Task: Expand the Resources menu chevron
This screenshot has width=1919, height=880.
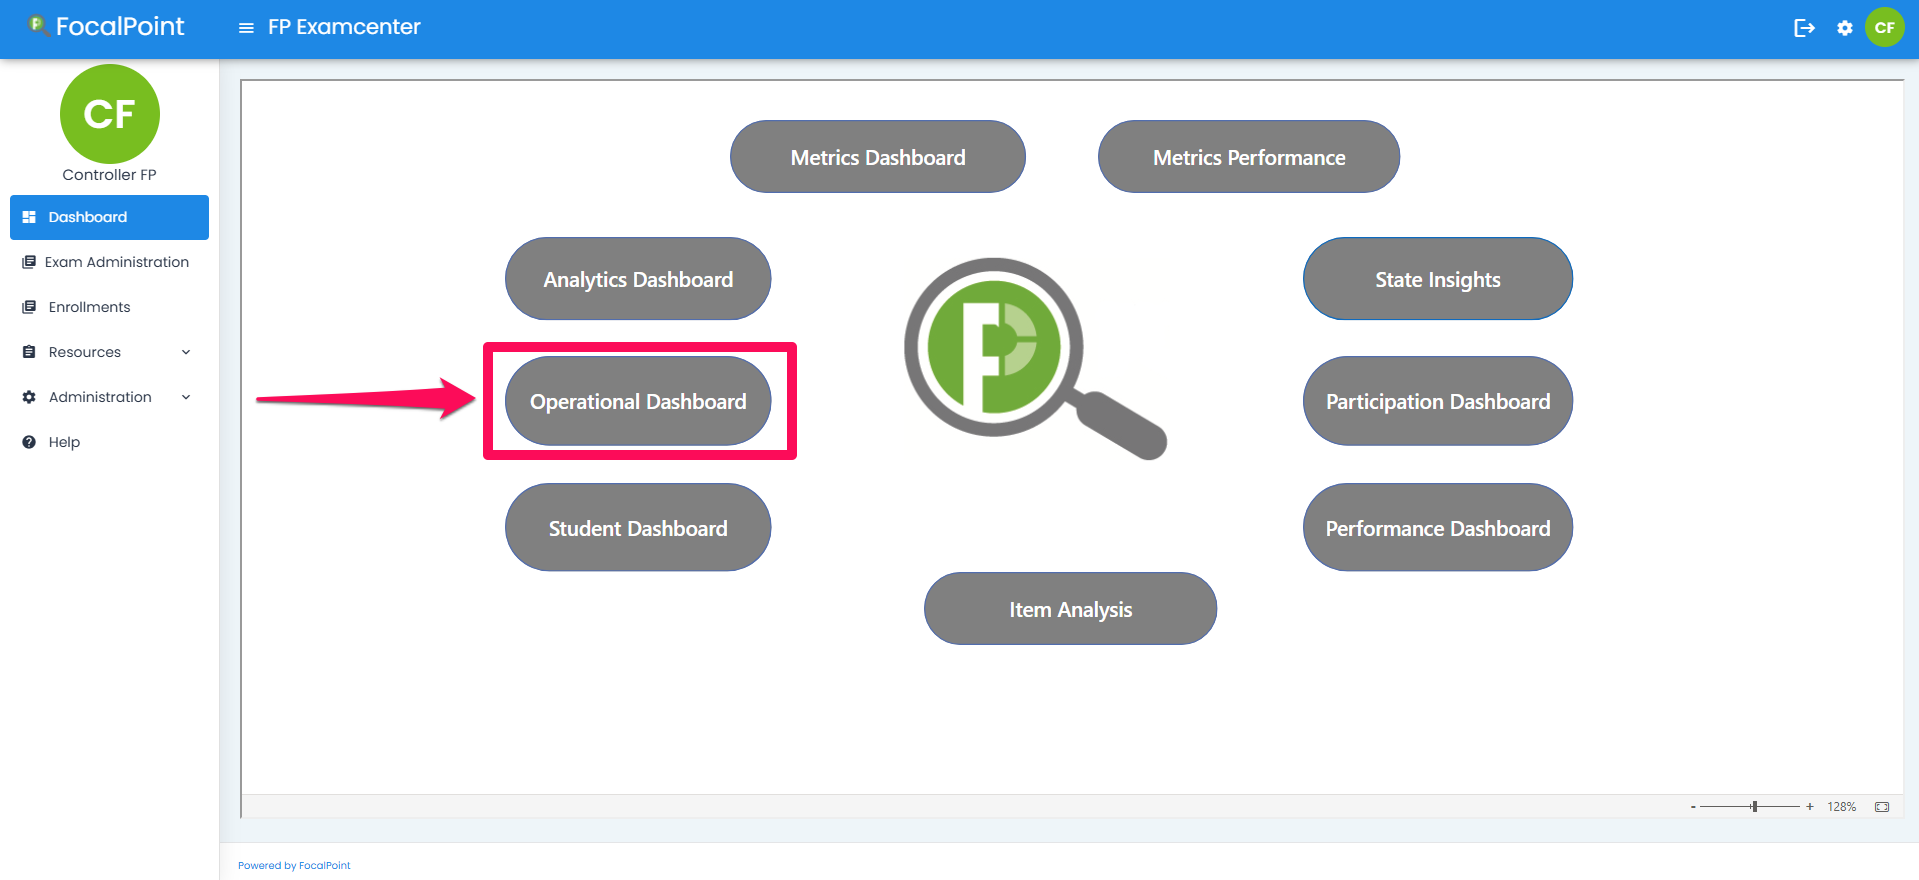Action: click(186, 352)
